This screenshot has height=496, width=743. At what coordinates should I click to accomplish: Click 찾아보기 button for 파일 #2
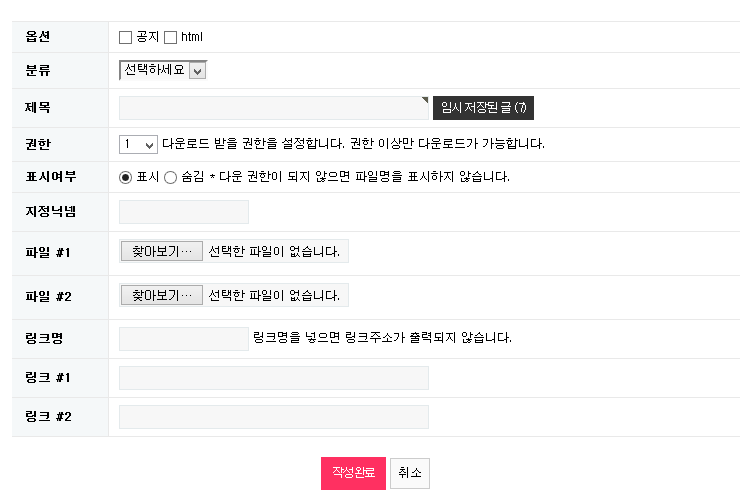(161, 295)
